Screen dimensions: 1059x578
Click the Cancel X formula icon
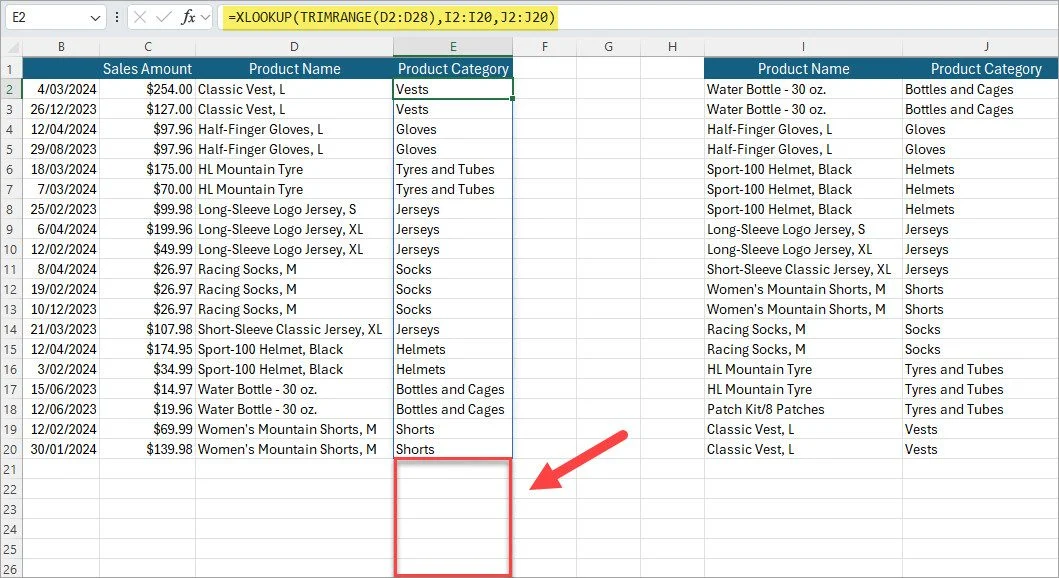click(x=140, y=17)
